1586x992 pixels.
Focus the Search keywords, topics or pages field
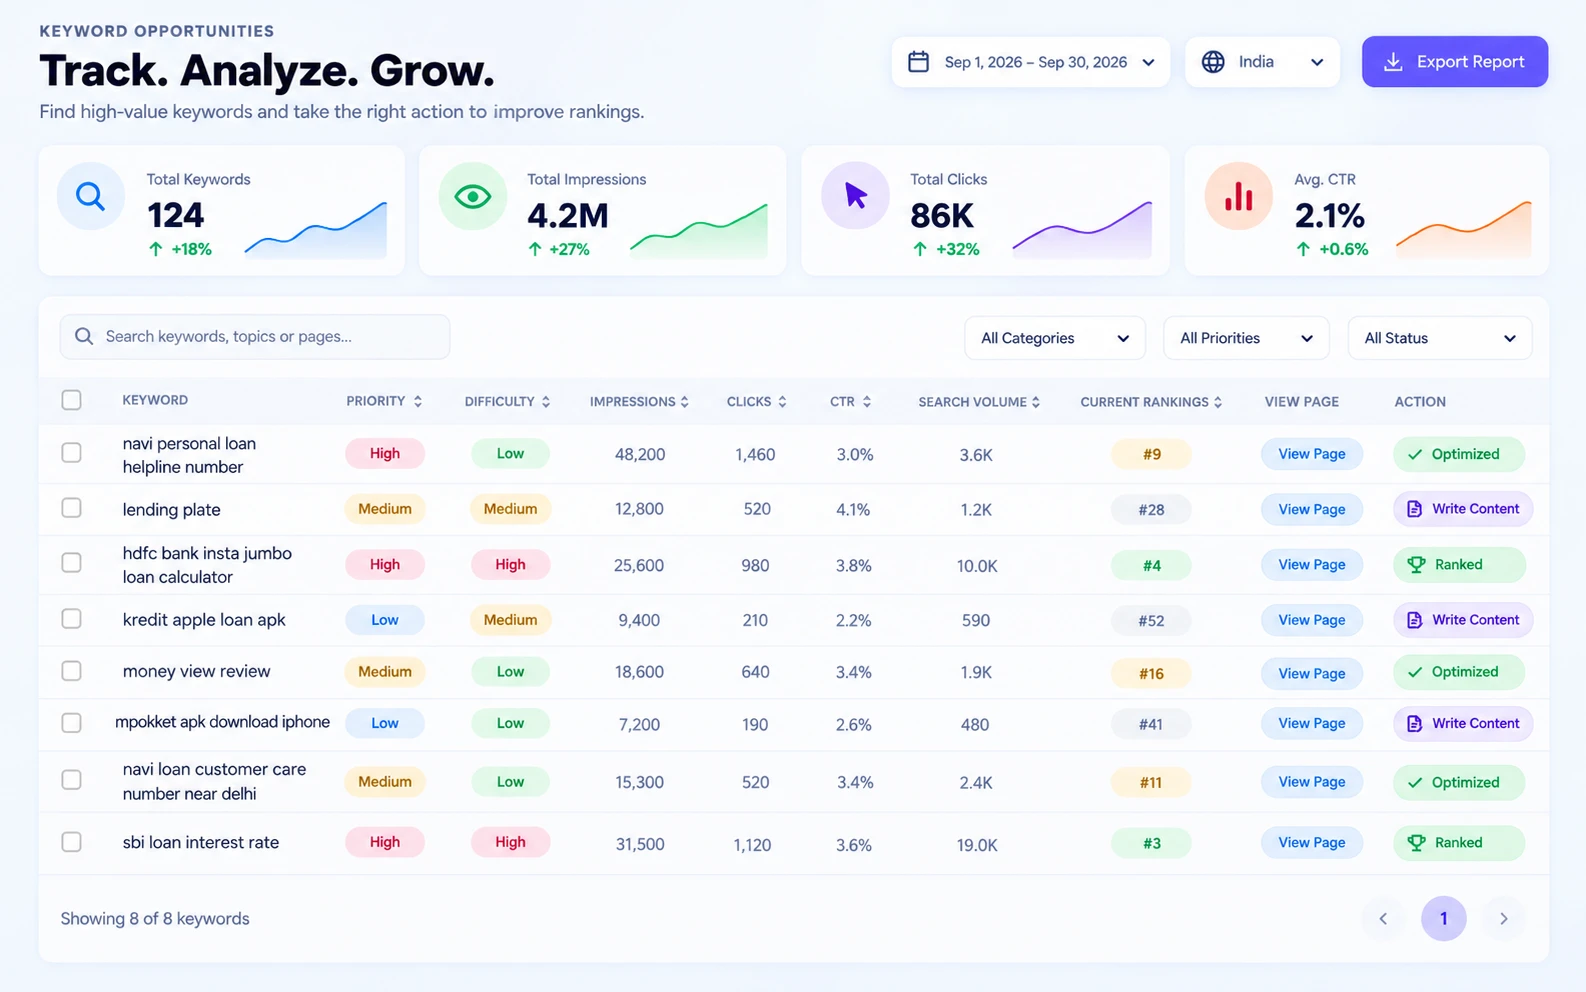click(x=255, y=337)
